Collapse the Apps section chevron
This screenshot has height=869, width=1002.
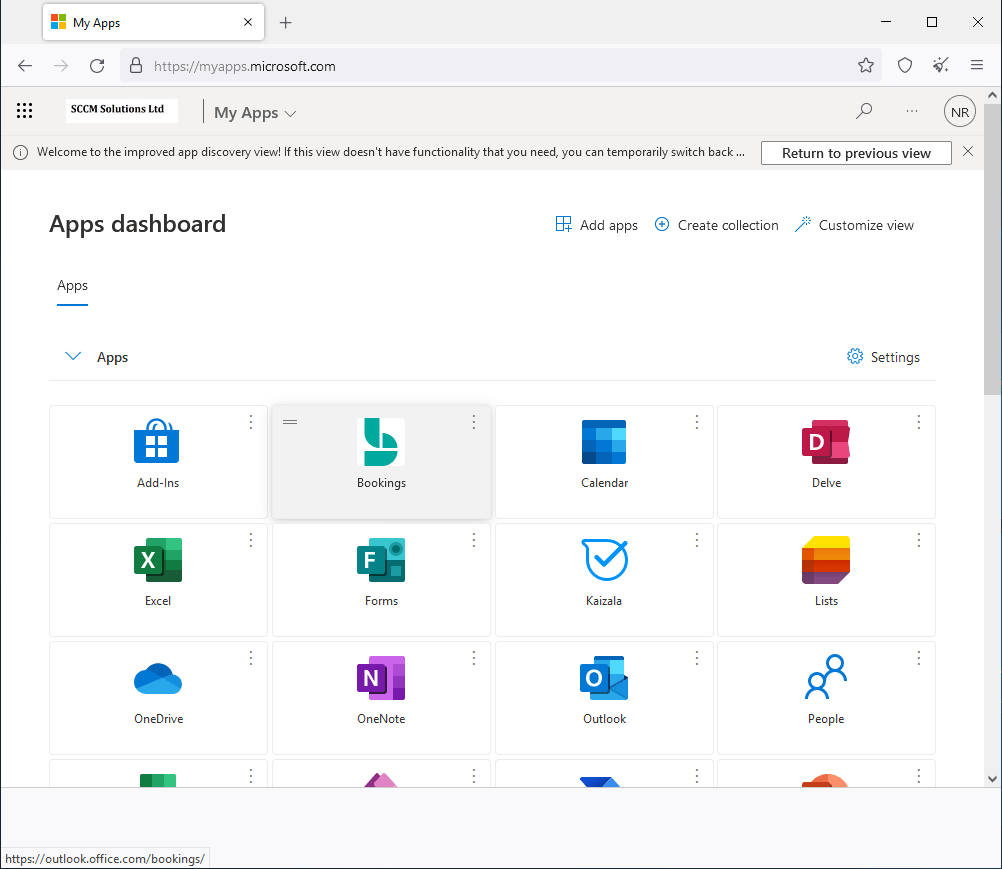point(73,357)
